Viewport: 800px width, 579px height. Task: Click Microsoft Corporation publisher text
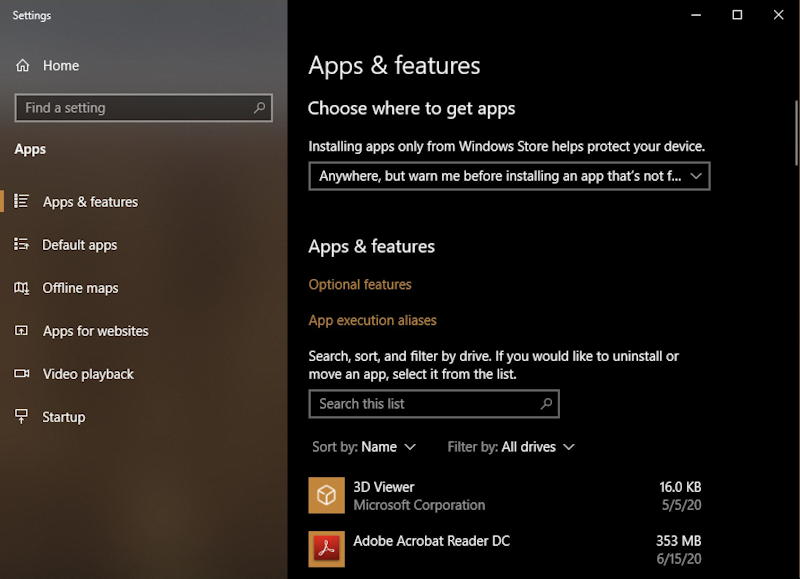click(x=419, y=505)
